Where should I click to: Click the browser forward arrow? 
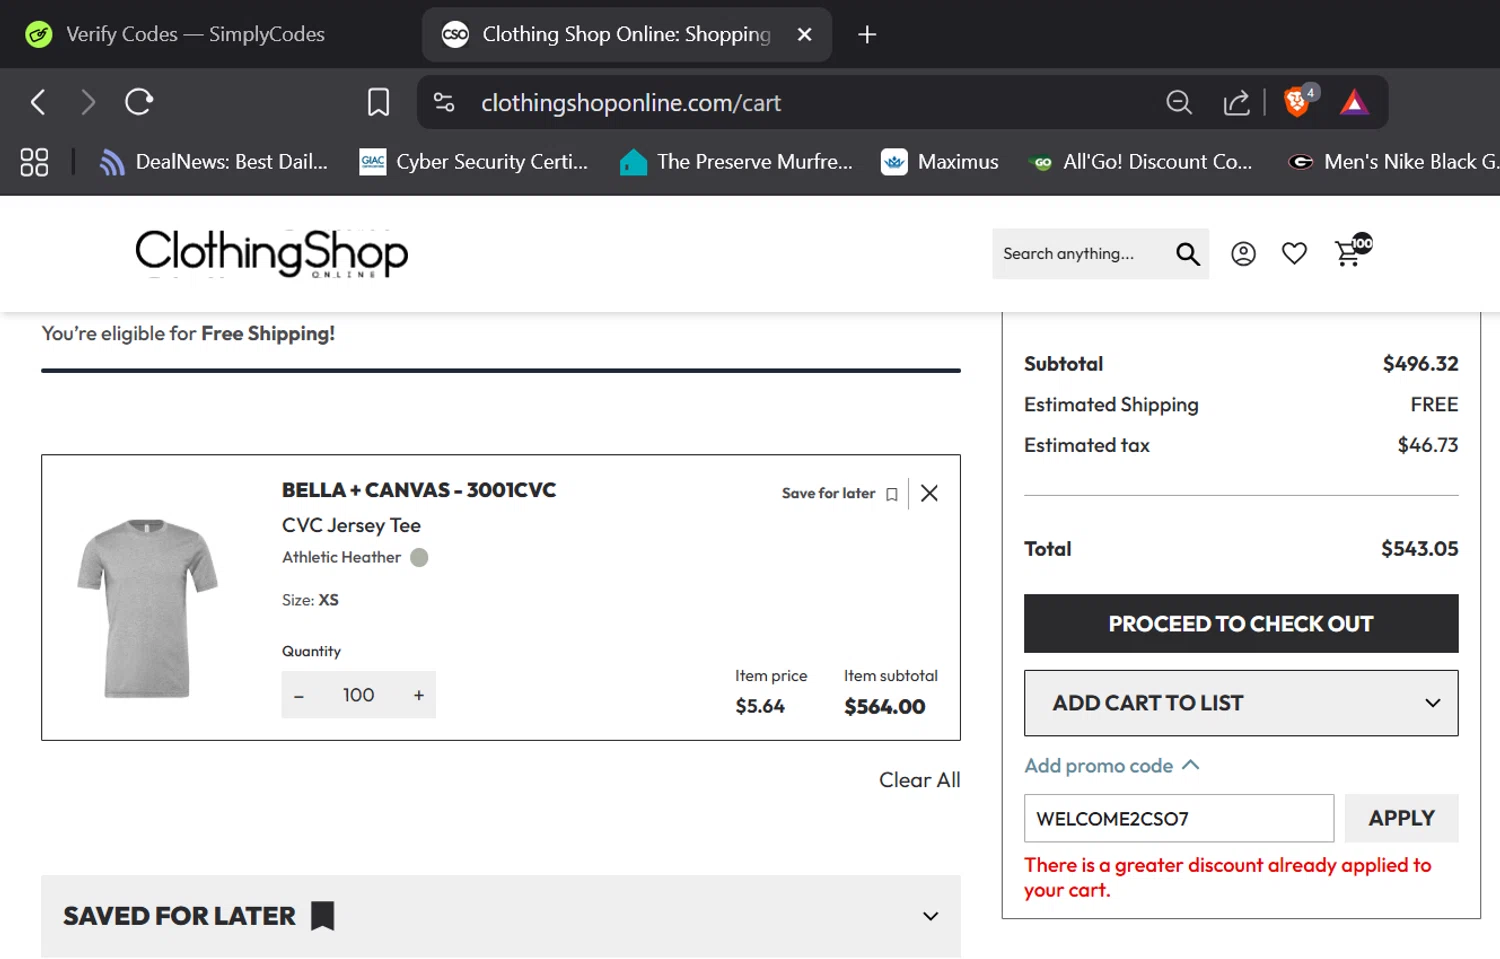point(88,102)
